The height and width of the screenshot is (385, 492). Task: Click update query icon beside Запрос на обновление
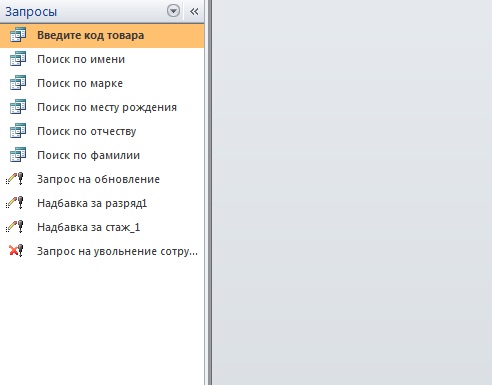[15, 179]
